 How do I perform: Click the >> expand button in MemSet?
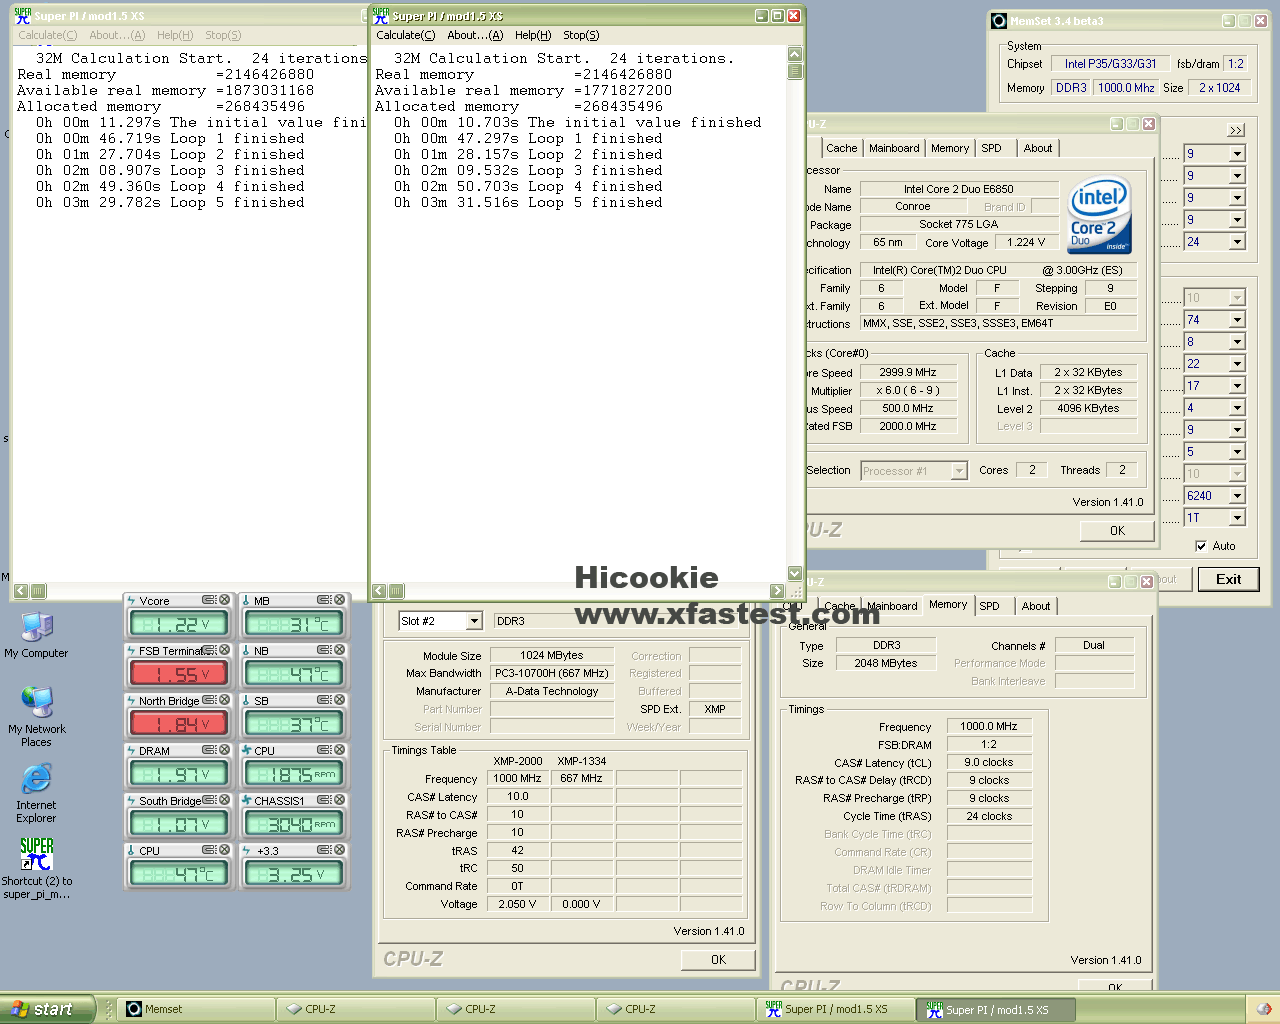tap(1236, 130)
